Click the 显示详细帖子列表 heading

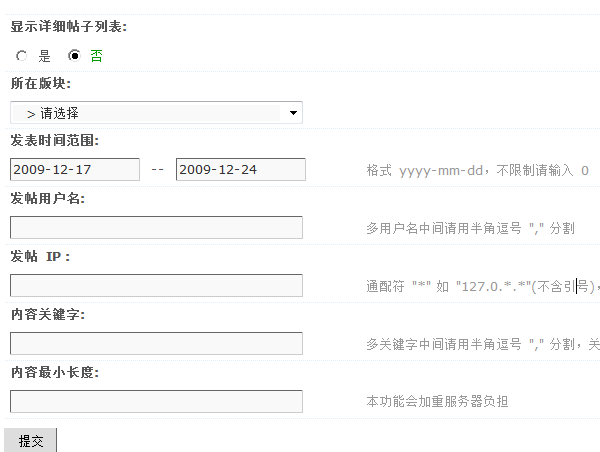69,25
